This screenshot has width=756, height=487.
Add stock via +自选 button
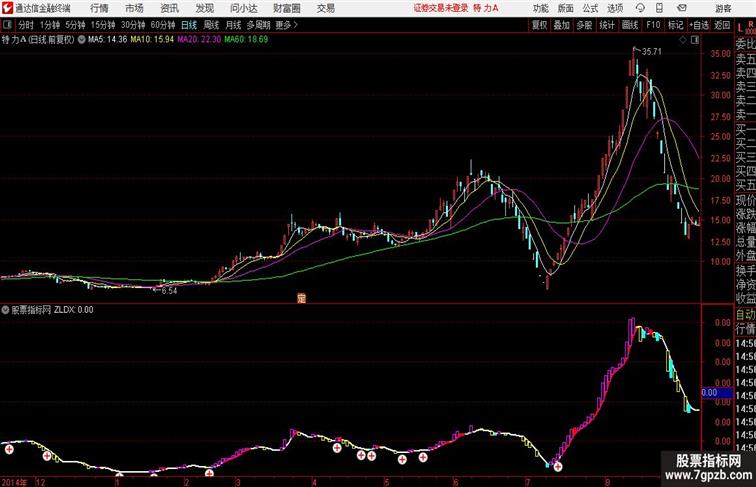coord(699,25)
